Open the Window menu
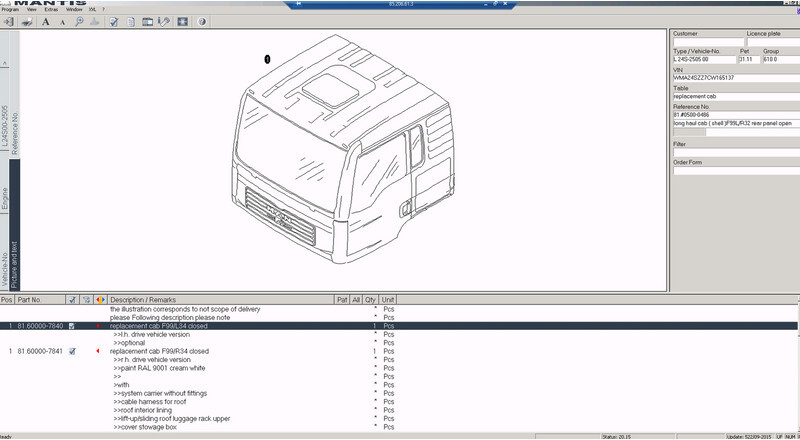800x440 pixels. coord(74,9)
